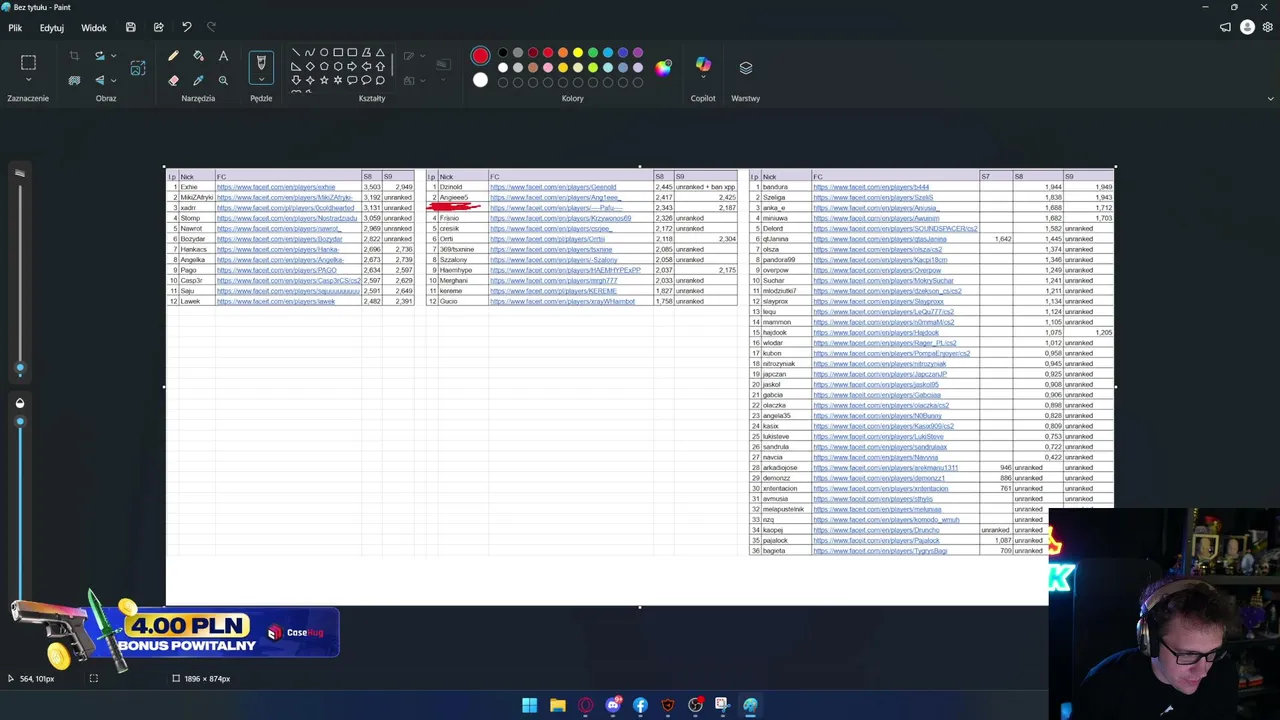Expand the selection tool options dropdown
The height and width of the screenshot is (720, 1280).
pyautogui.click(x=28, y=80)
